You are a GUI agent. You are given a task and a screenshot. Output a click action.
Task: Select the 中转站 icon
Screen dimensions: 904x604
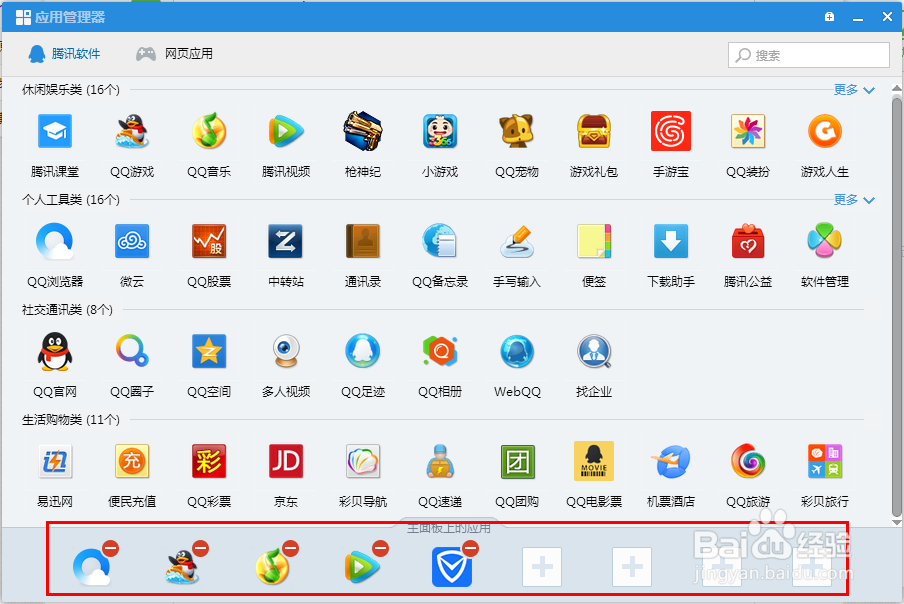coord(286,241)
